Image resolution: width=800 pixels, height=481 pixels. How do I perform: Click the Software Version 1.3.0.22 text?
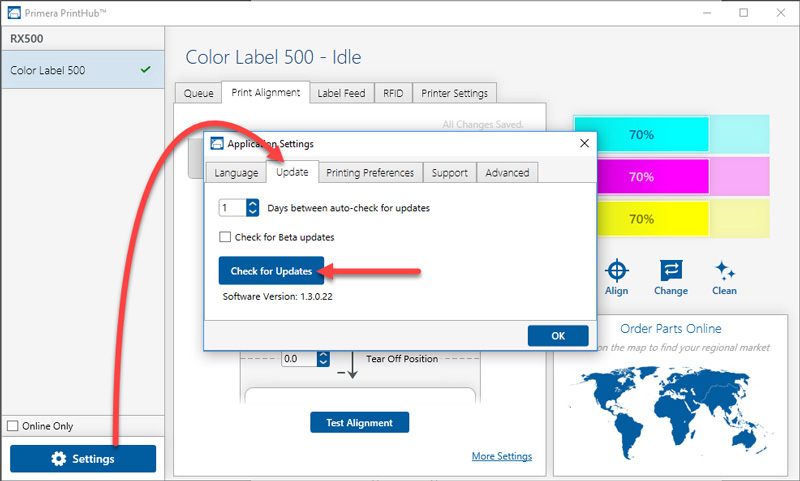pyautogui.click(x=278, y=296)
